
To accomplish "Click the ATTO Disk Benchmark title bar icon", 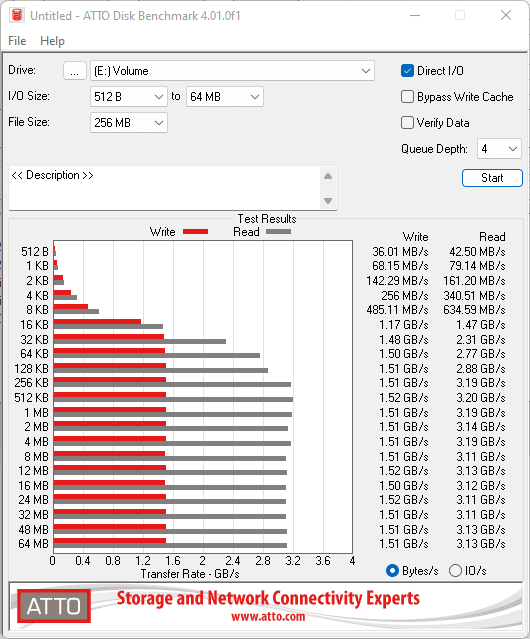I will point(17,15).
